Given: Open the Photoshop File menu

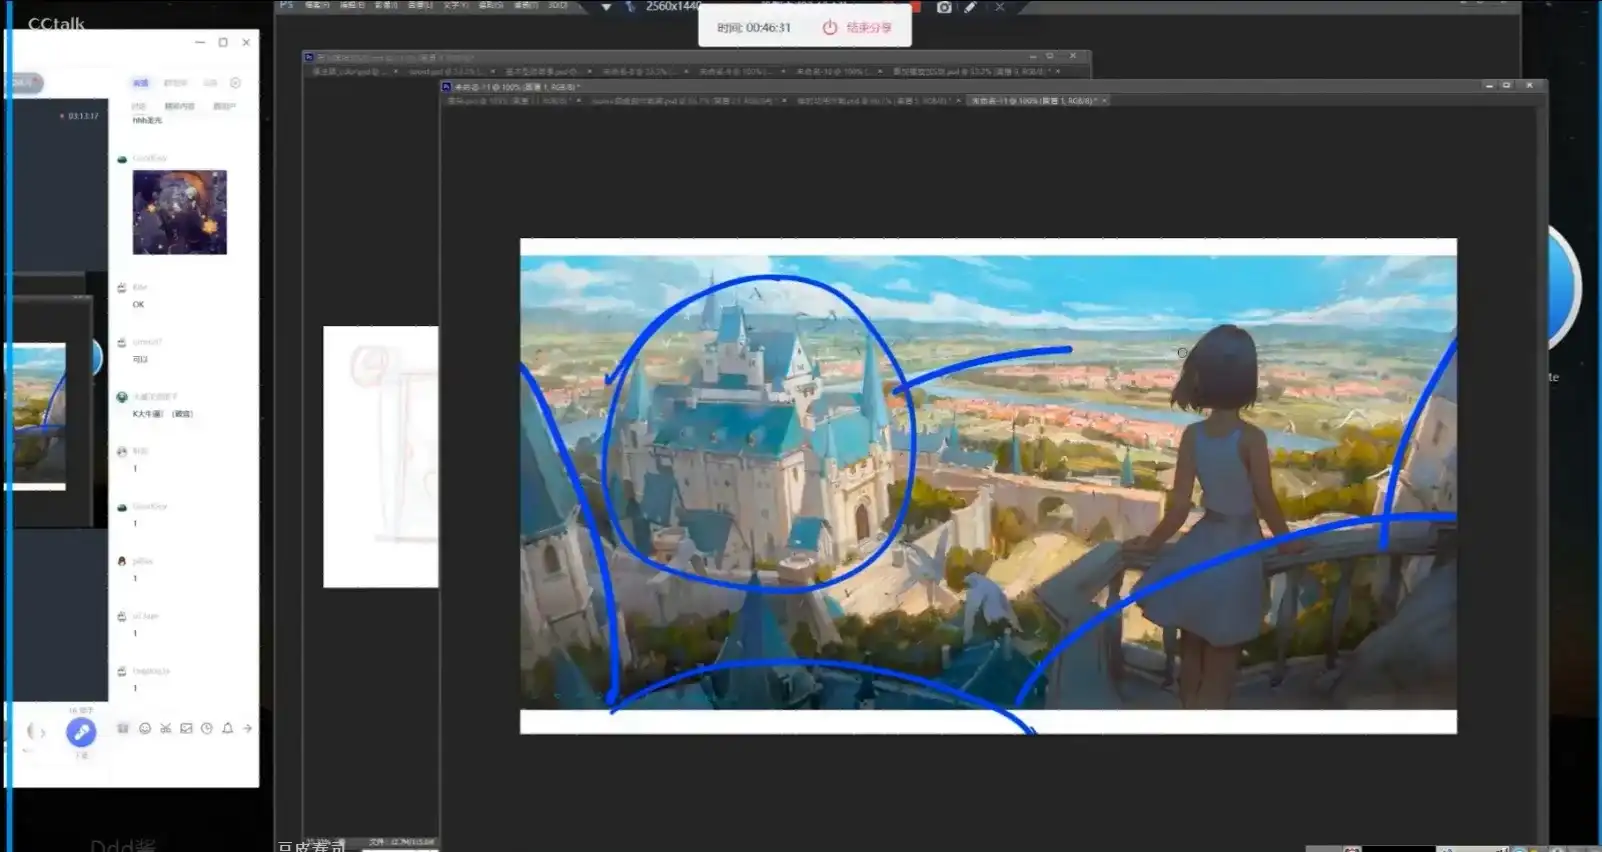Looking at the screenshot, I should point(317,6).
